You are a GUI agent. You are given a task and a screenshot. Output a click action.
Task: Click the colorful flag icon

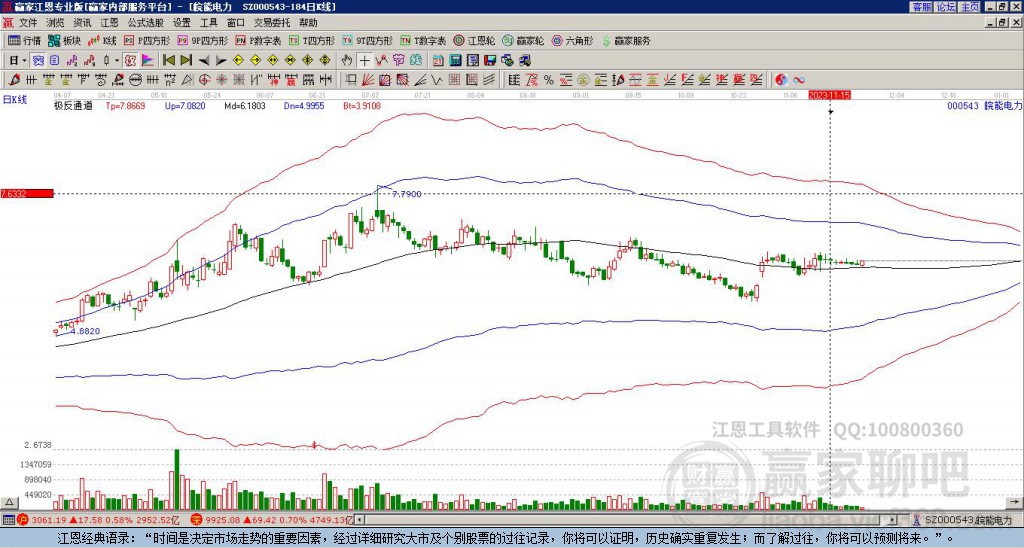pos(148,61)
